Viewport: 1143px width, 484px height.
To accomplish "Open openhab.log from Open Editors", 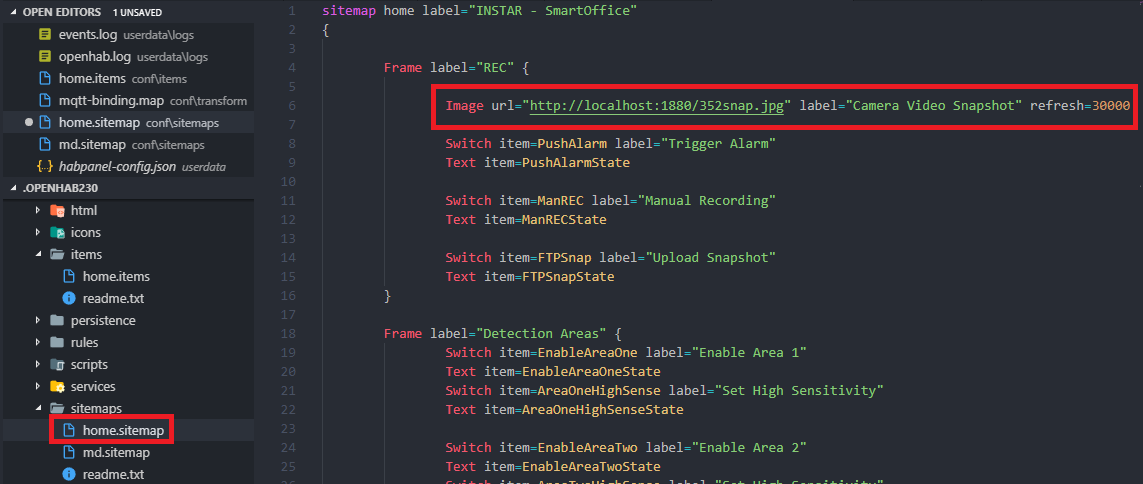I will (90, 57).
